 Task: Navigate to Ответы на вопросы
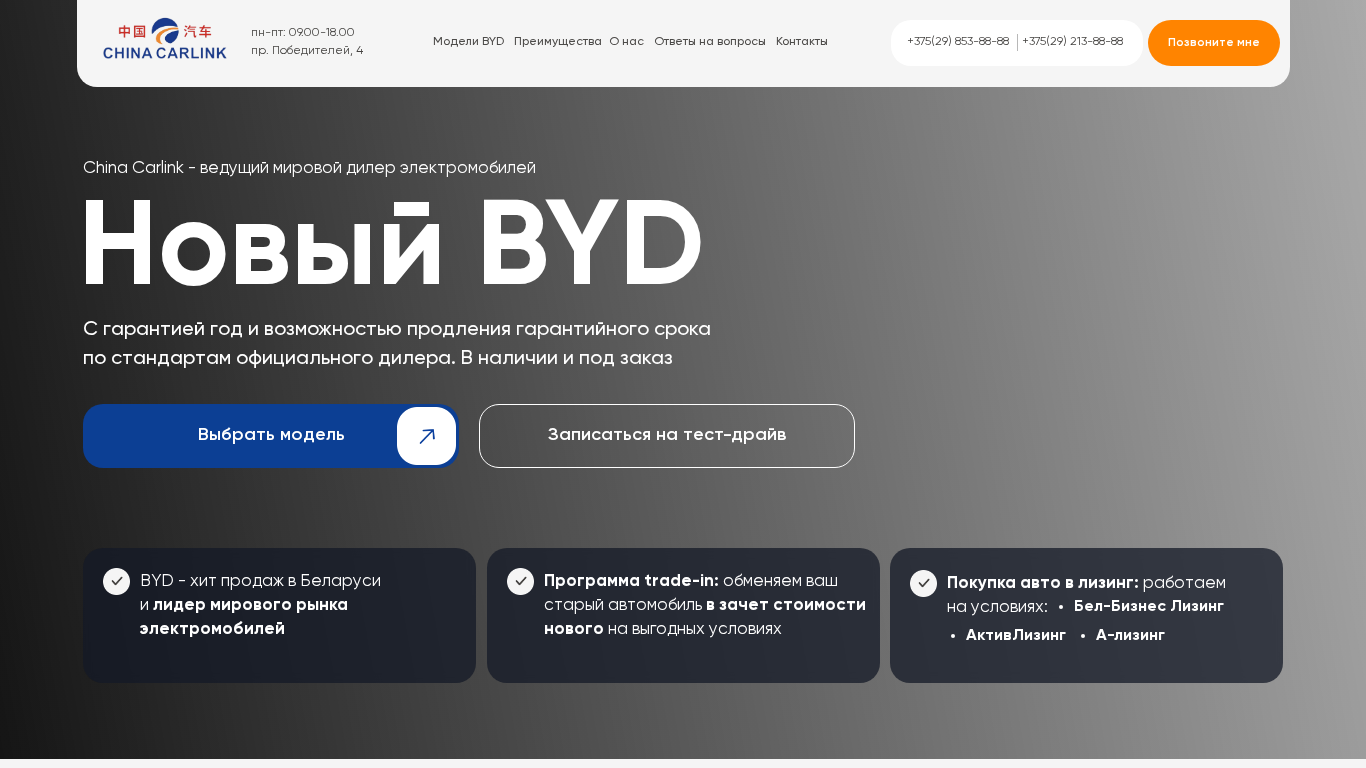point(710,42)
